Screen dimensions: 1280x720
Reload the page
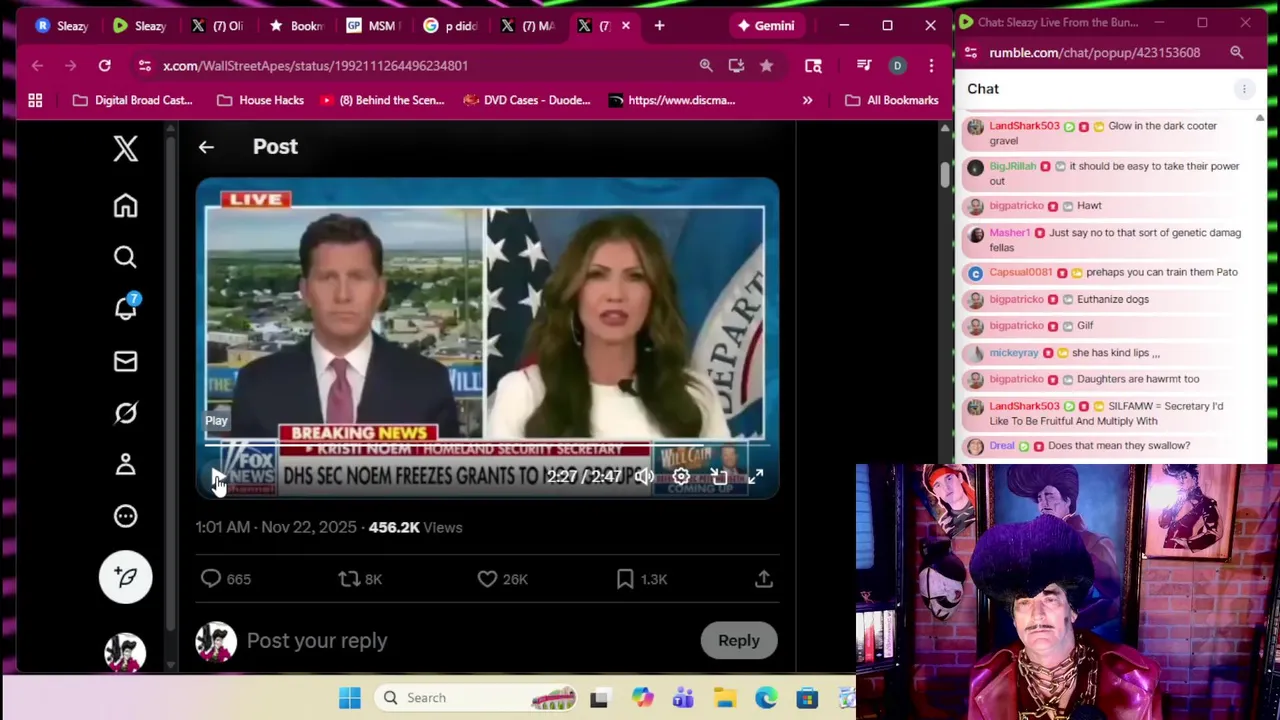[x=104, y=65]
